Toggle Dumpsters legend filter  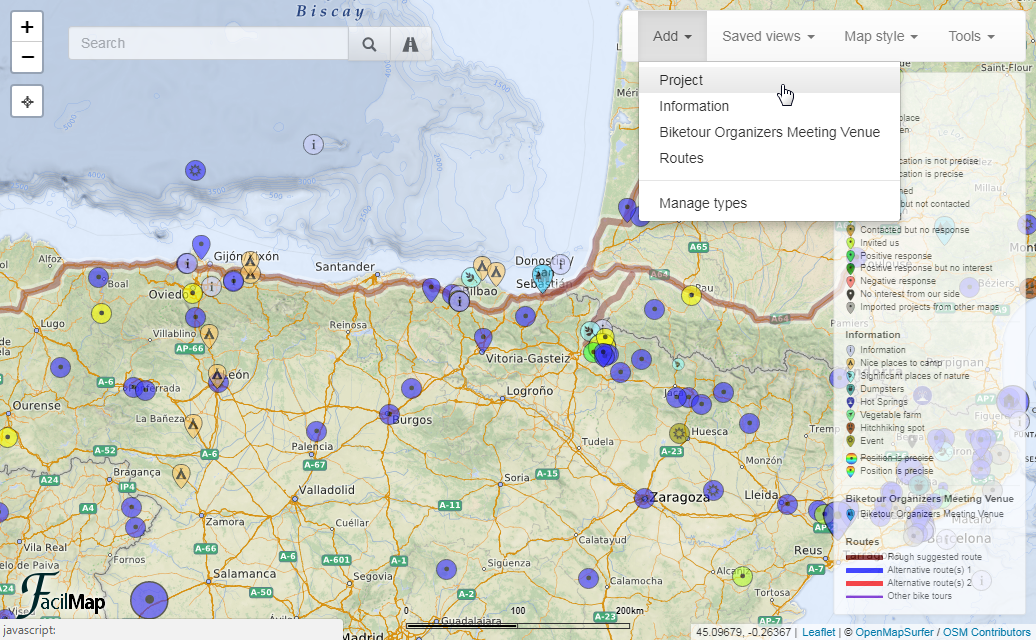click(881, 389)
